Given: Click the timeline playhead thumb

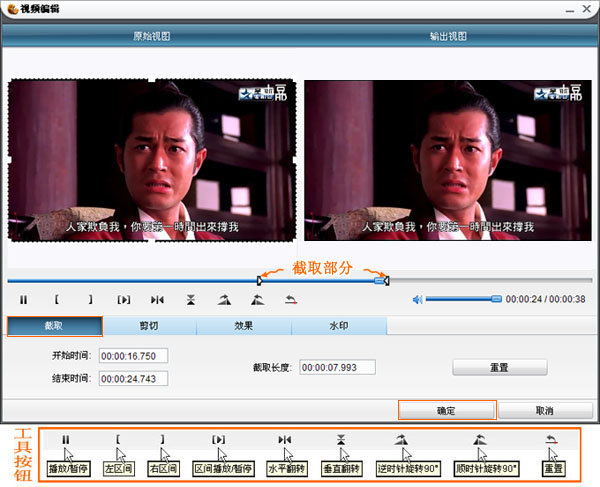Looking at the screenshot, I should click(x=380, y=281).
